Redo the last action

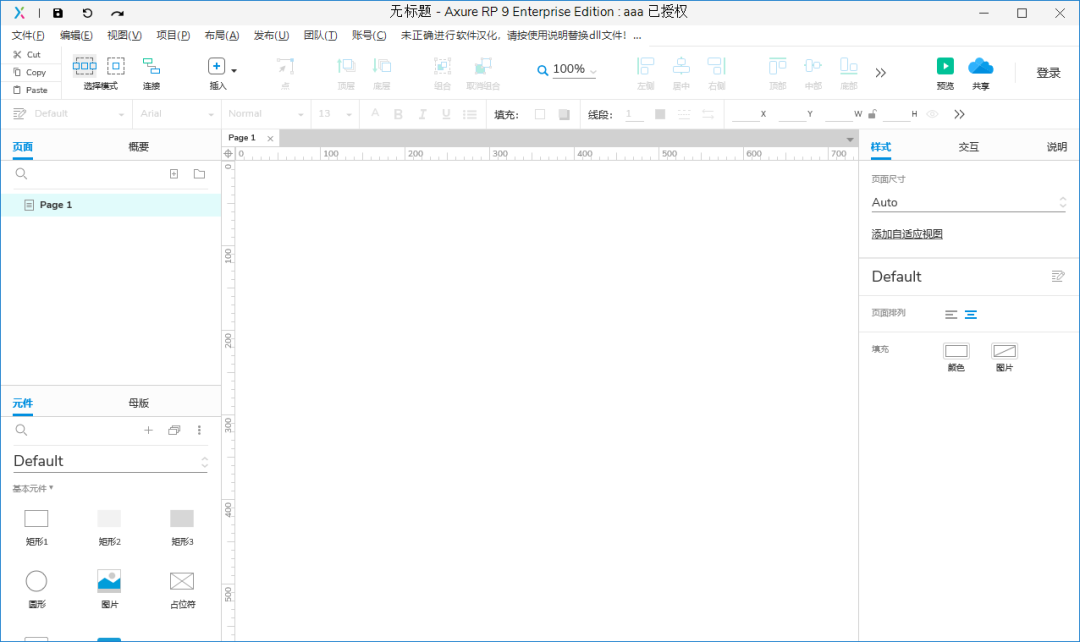point(117,12)
